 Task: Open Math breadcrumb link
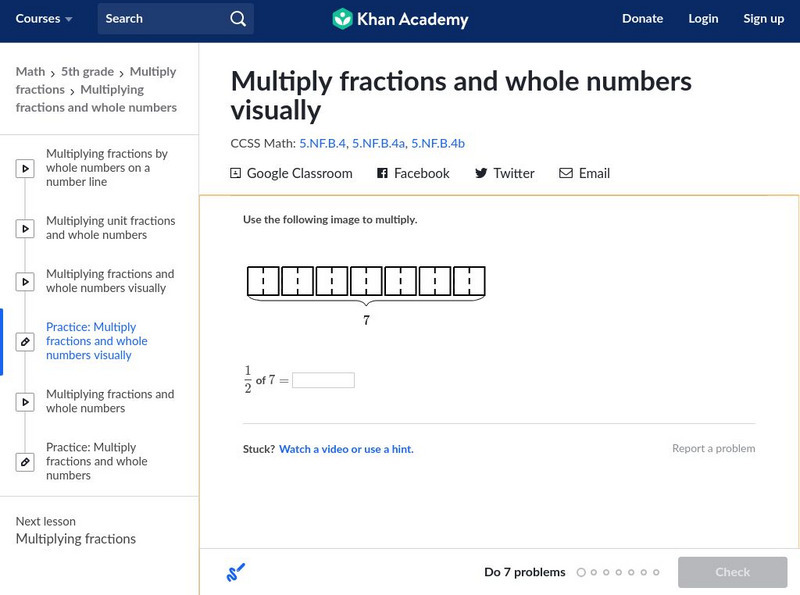30,72
